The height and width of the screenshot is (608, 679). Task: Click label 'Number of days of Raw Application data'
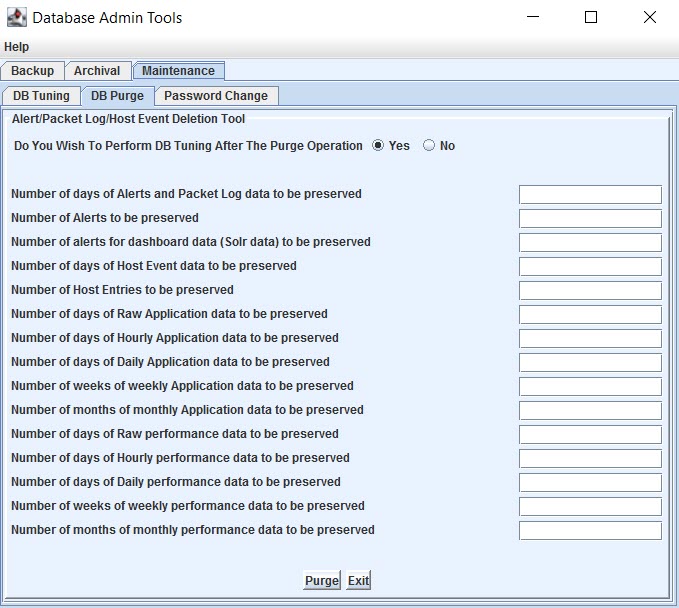click(169, 314)
